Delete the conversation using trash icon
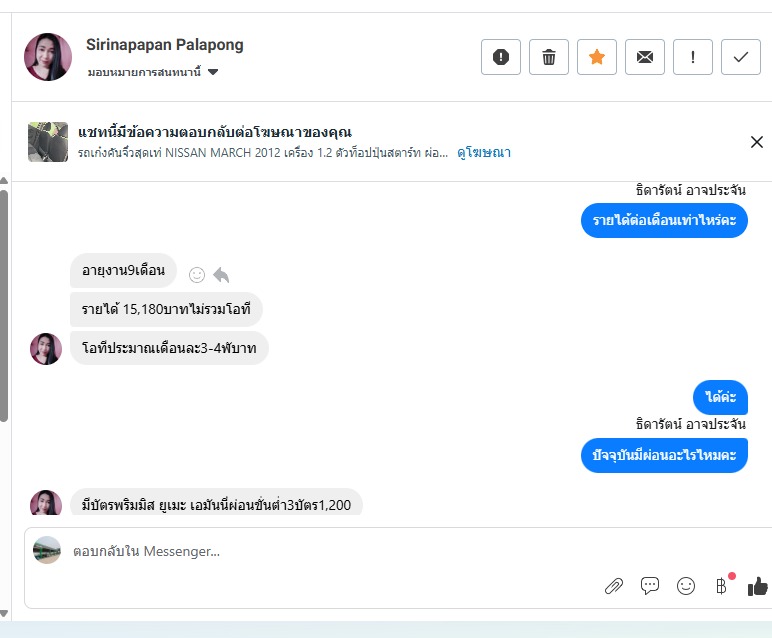772x638 pixels. [x=549, y=57]
